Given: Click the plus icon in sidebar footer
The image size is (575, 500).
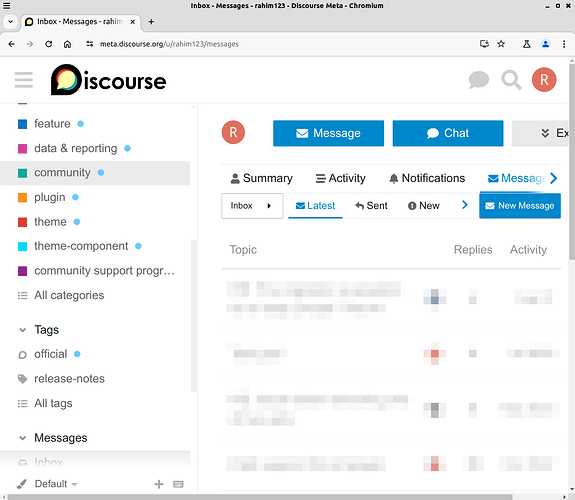Looking at the screenshot, I should [159, 484].
